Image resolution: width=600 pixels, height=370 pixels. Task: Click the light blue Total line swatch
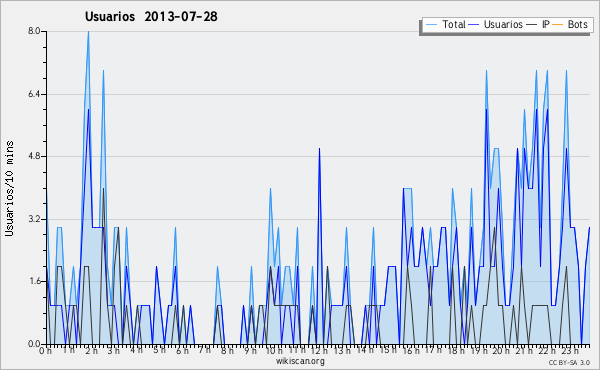pos(431,25)
